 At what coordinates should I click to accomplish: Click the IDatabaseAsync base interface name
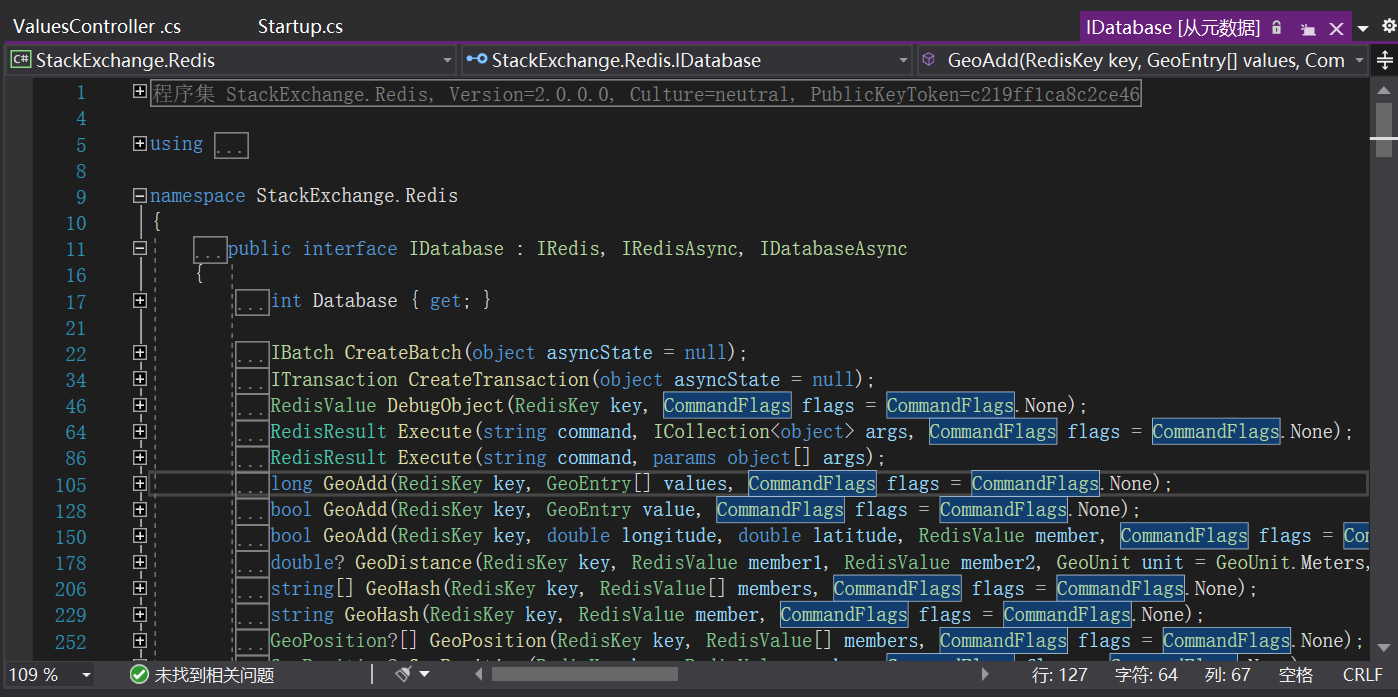pos(834,249)
